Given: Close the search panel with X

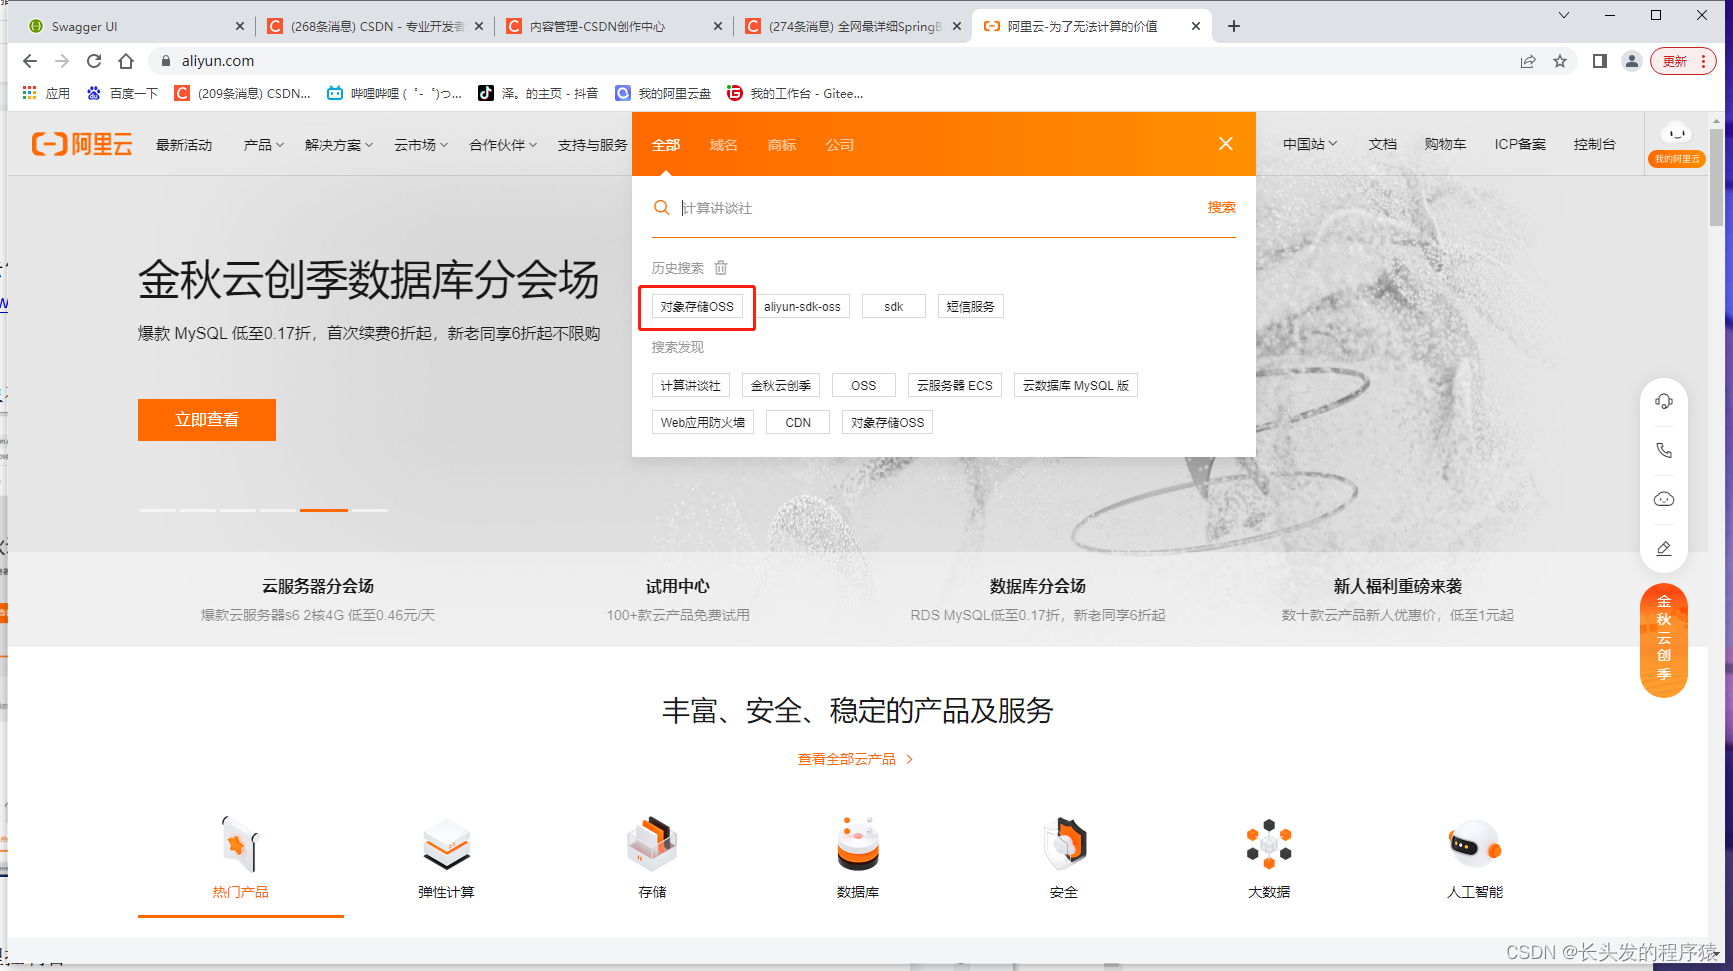Looking at the screenshot, I should tap(1226, 144).
